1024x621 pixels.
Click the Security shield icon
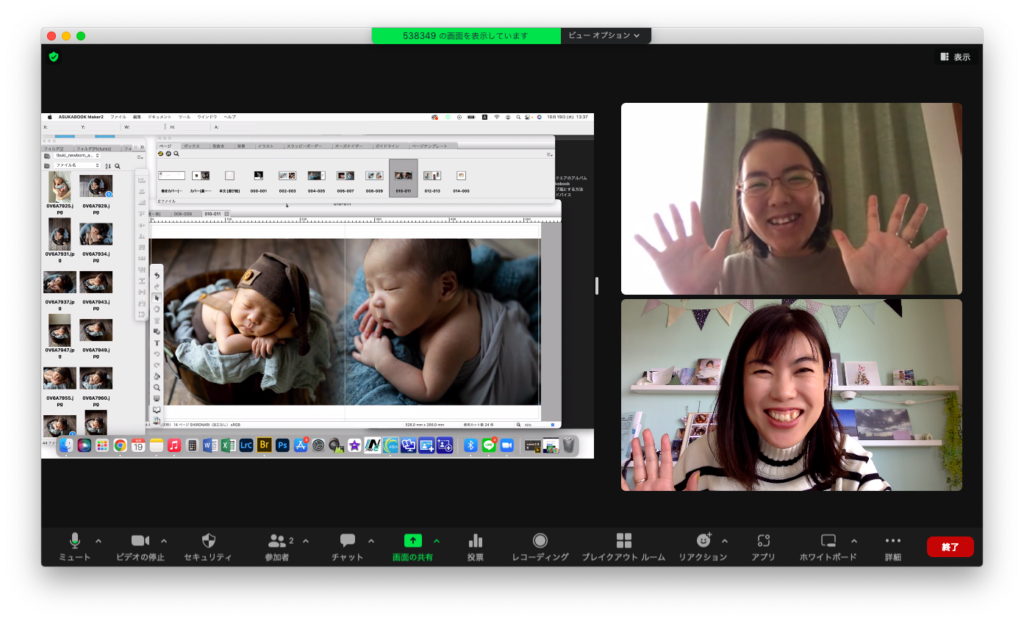[x=208, y=541]
